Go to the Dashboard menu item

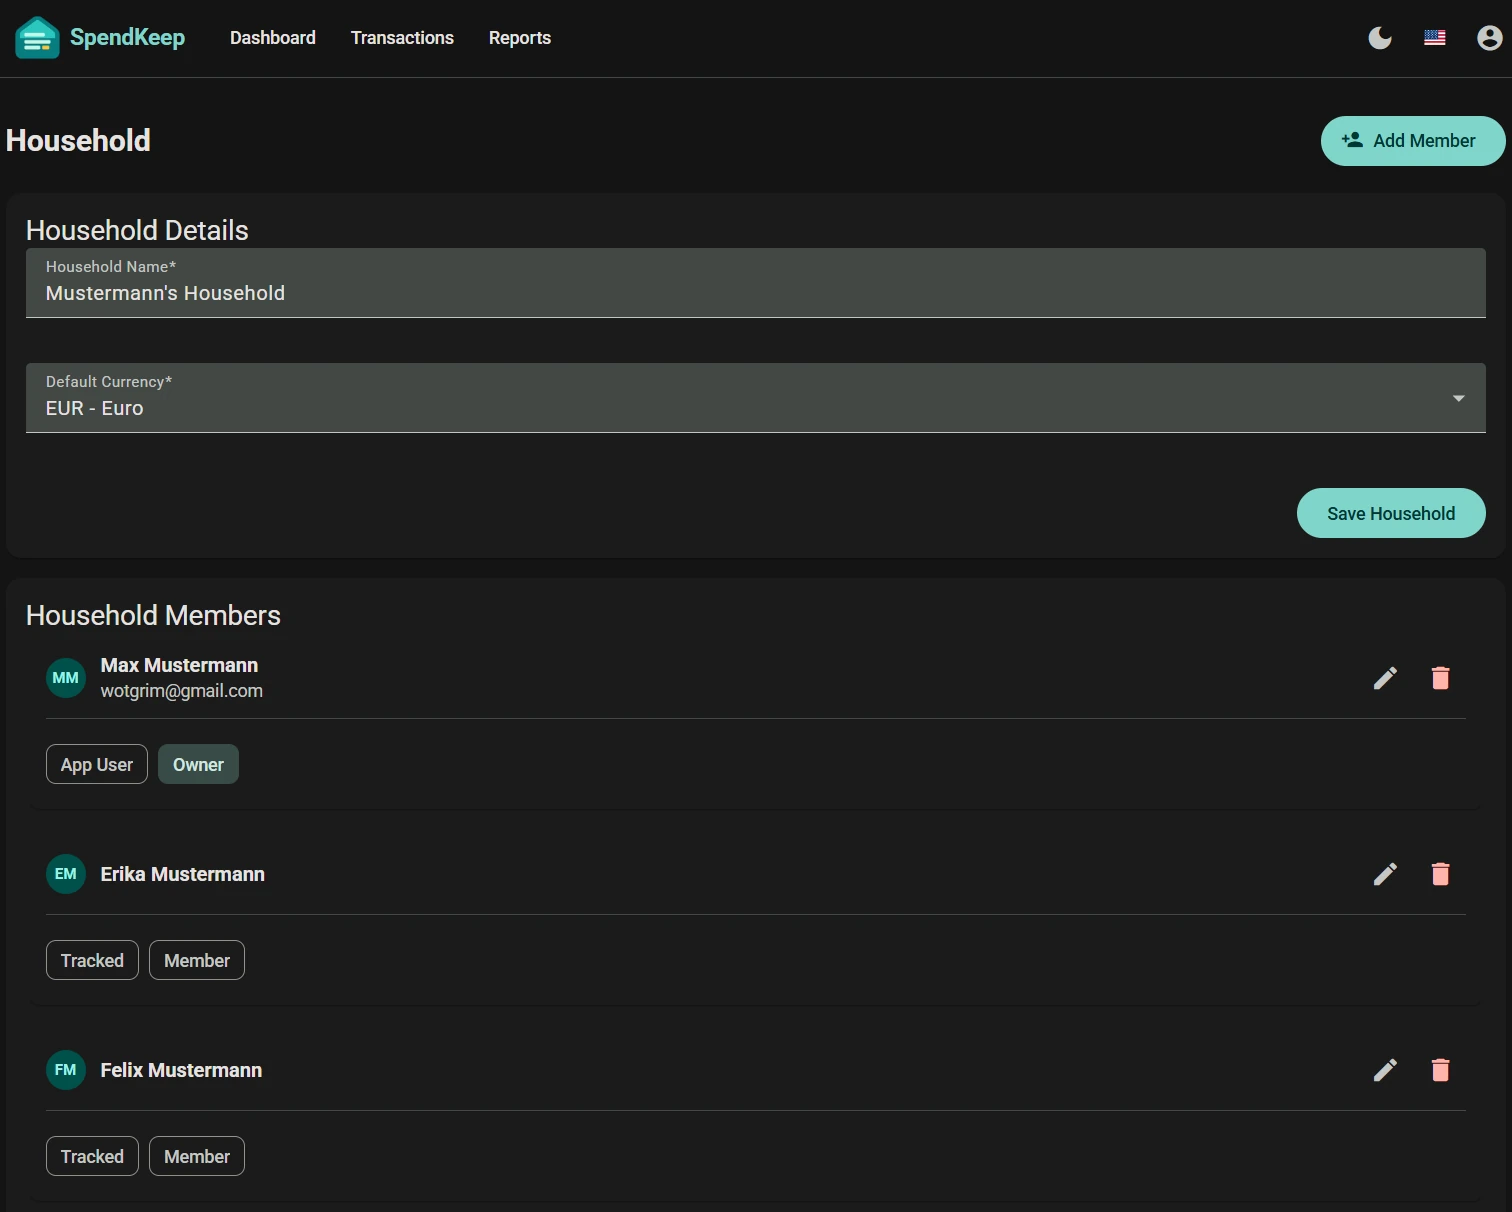coord(273,38)
